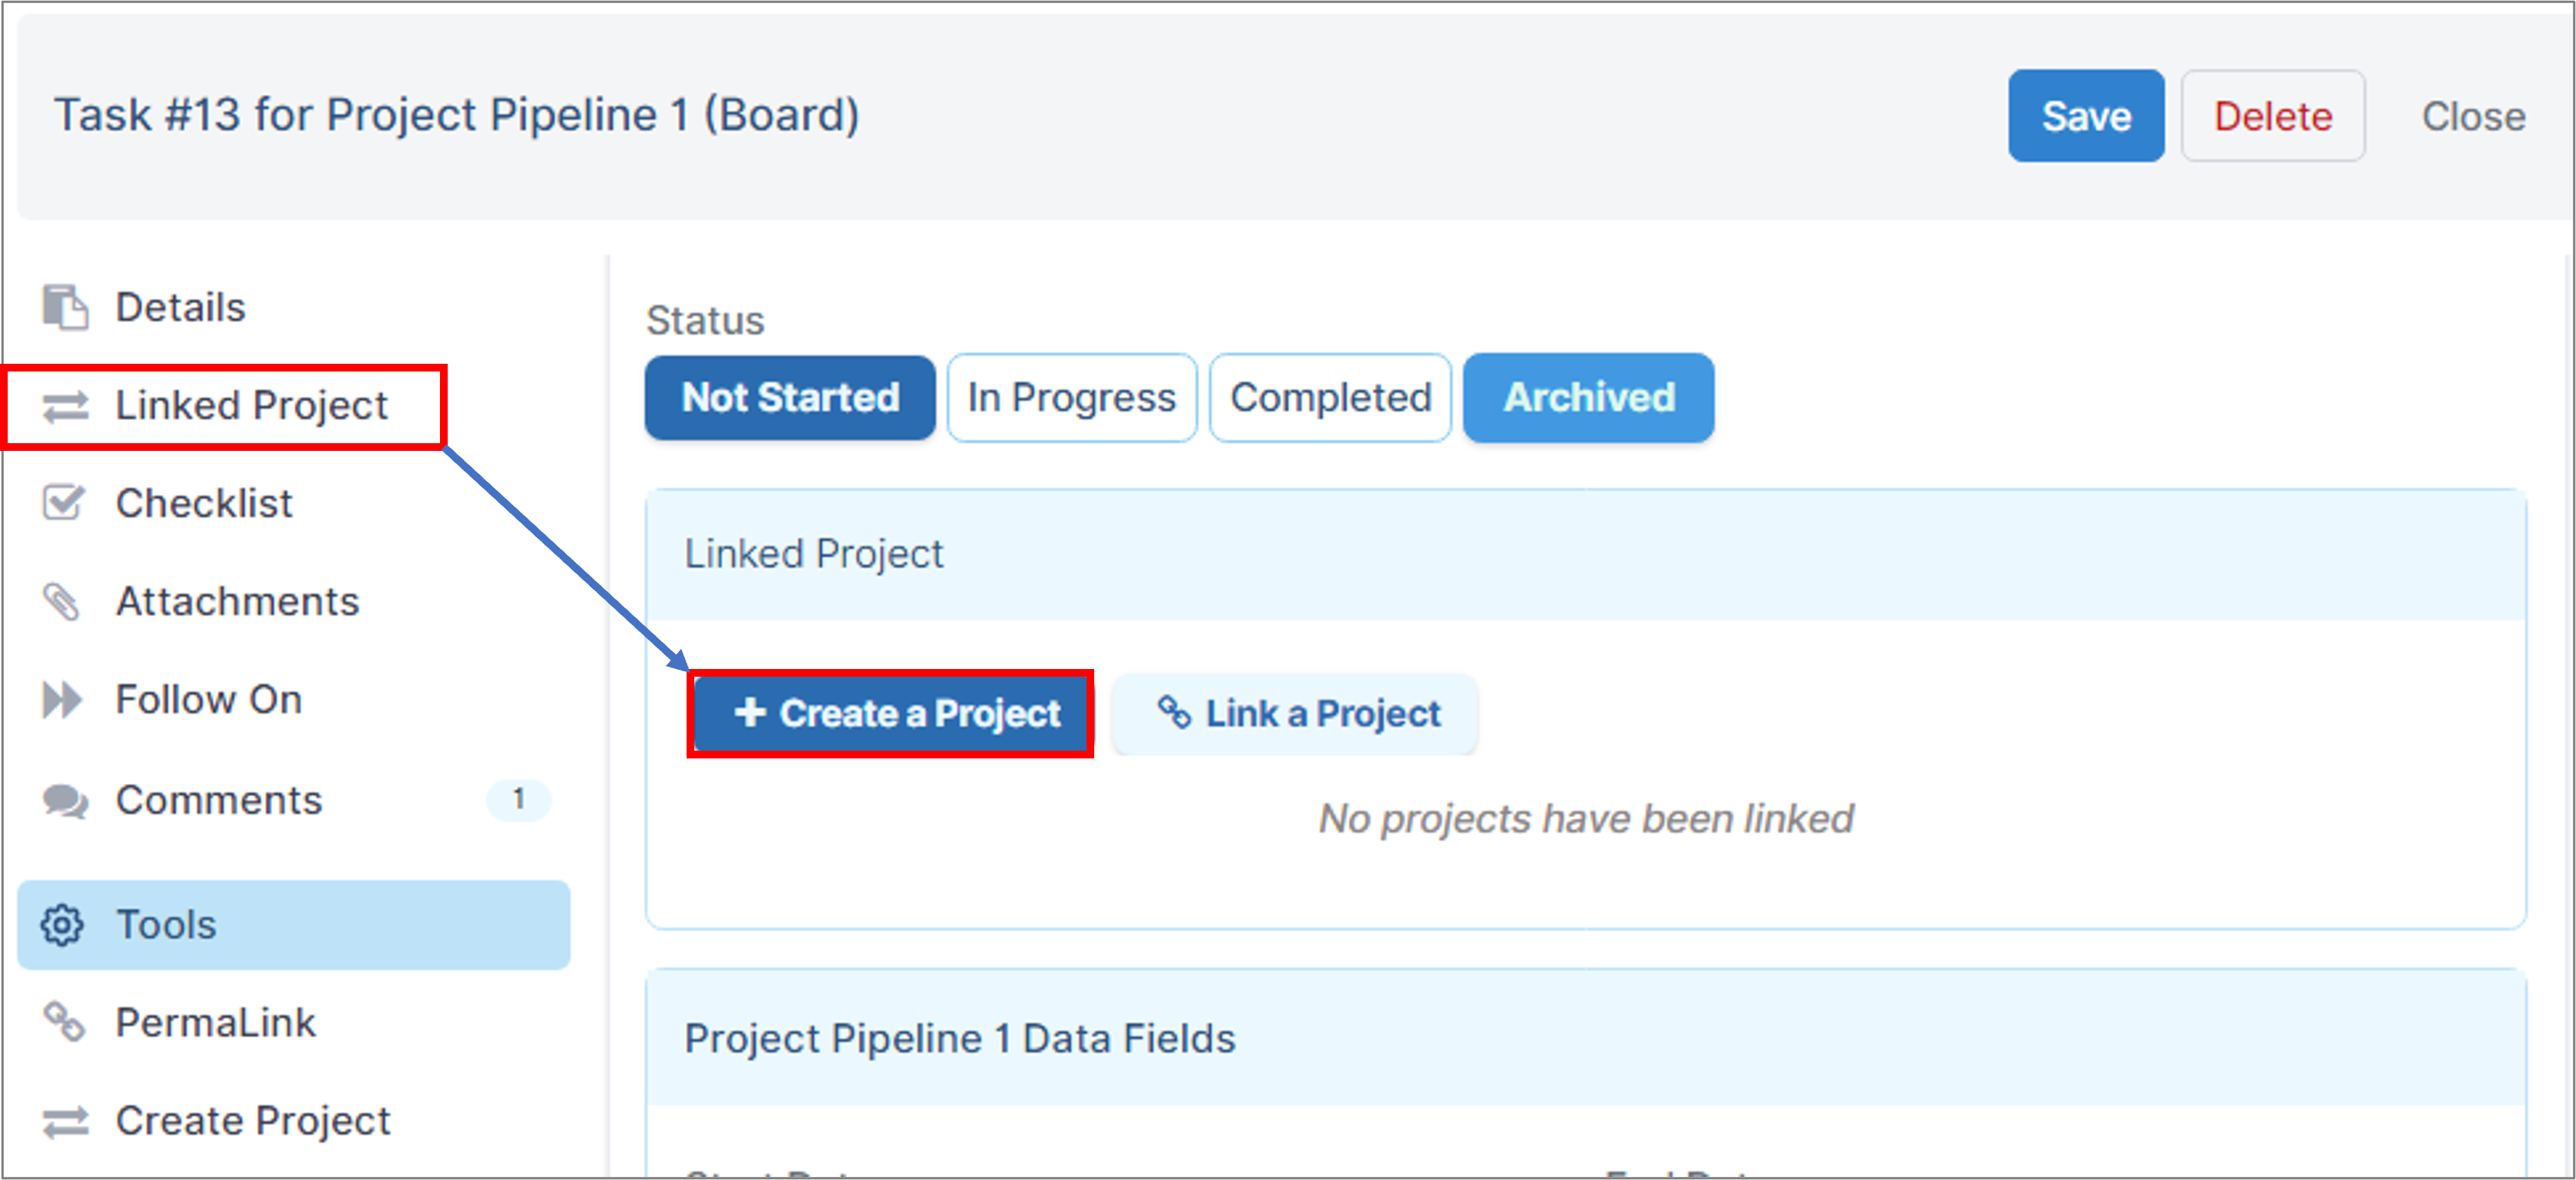The width and height of the screenshot is (2576, 1180).
Task: Click the Tools gear icon
Action: tap(62, 925)
